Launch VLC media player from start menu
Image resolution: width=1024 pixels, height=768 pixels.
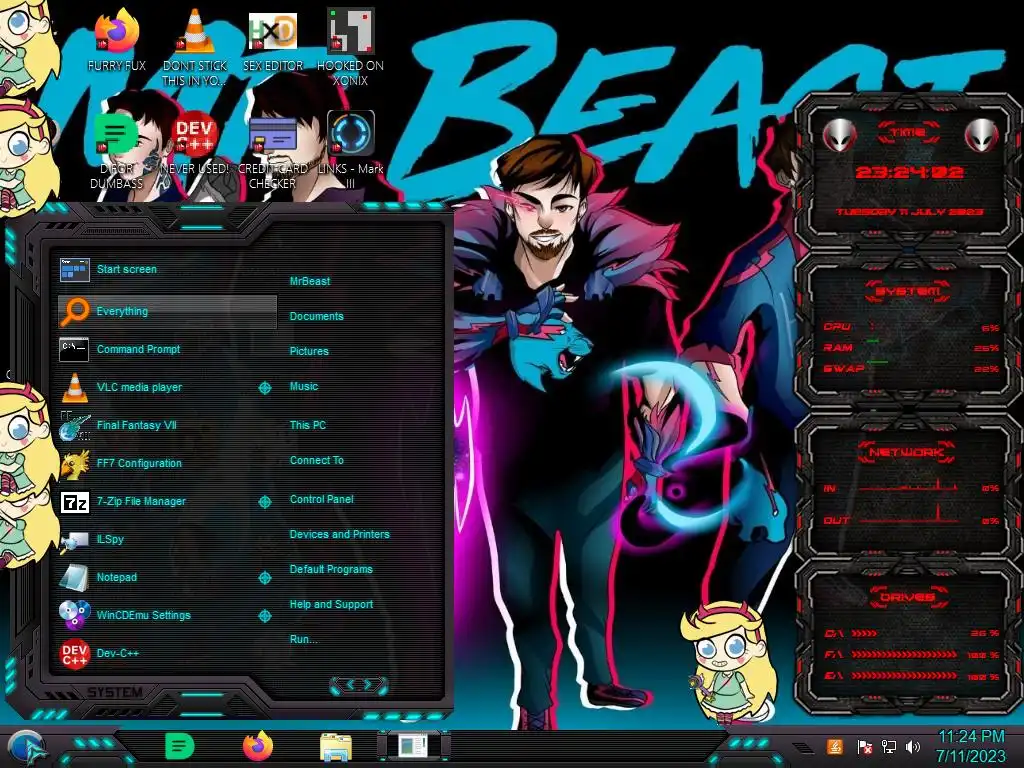click(167, 387)
